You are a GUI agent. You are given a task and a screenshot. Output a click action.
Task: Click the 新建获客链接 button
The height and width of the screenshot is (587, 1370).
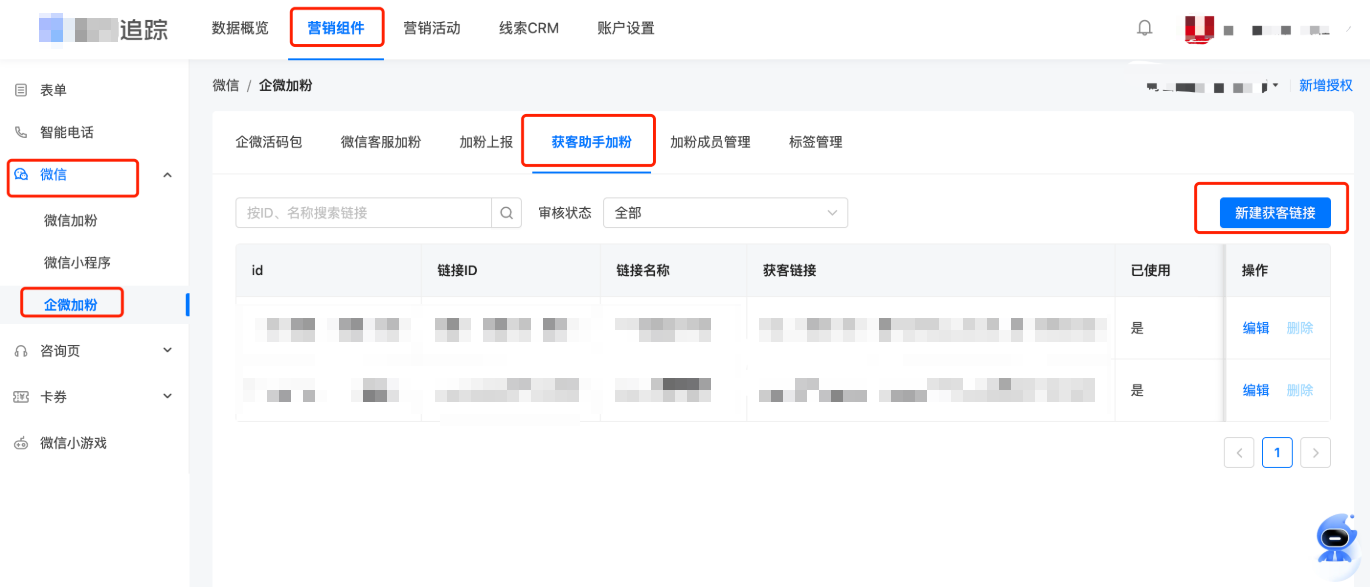[1271, 212]
